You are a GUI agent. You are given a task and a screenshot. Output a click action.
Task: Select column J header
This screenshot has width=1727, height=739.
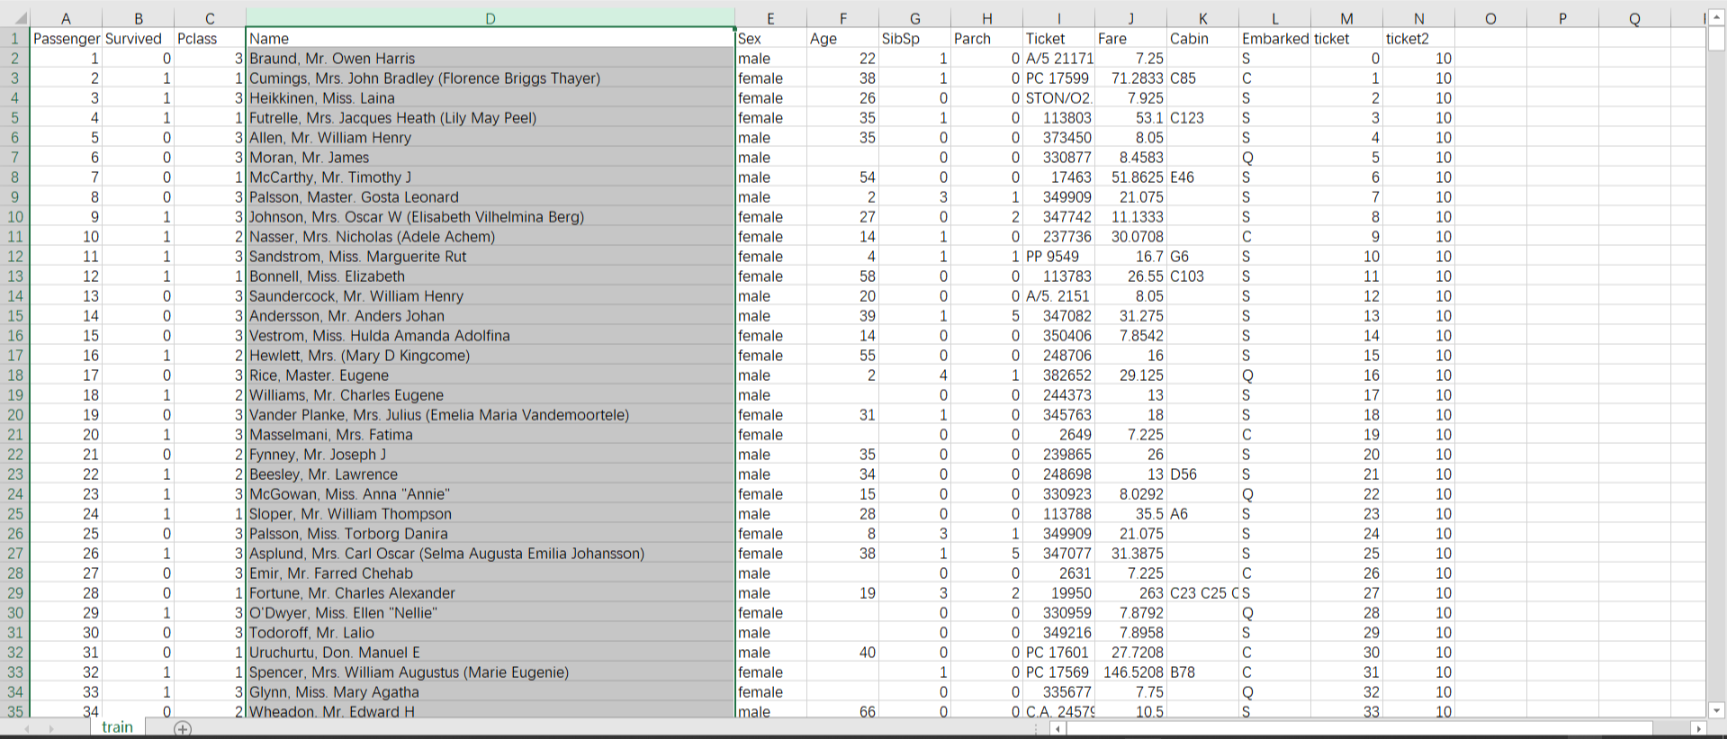(1131, 18)
